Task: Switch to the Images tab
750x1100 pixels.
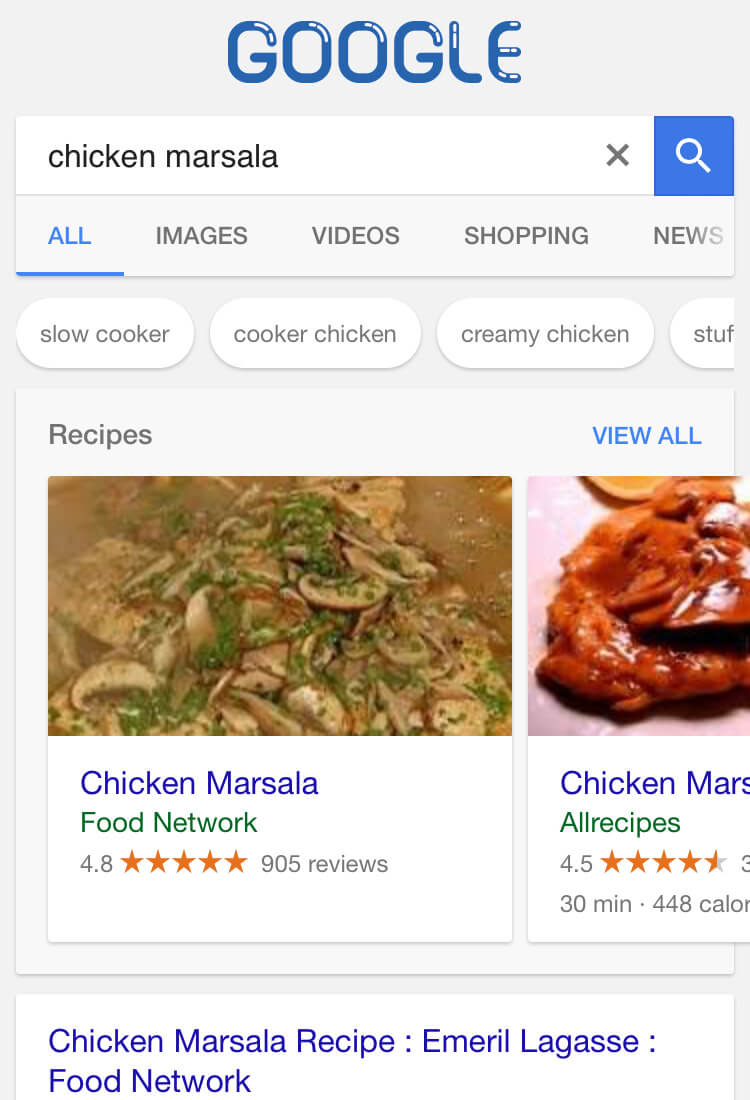Action: (201, 236)
